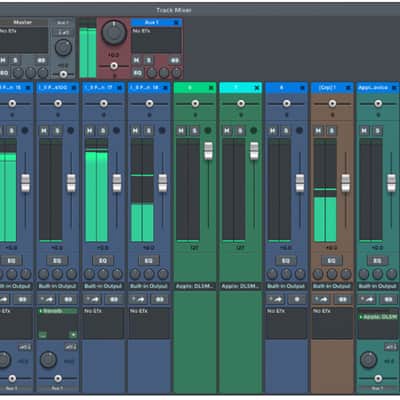Select the [Grp] 1 strip header
The height and width of the screenshot is (400, 400).
click(328, 88)
